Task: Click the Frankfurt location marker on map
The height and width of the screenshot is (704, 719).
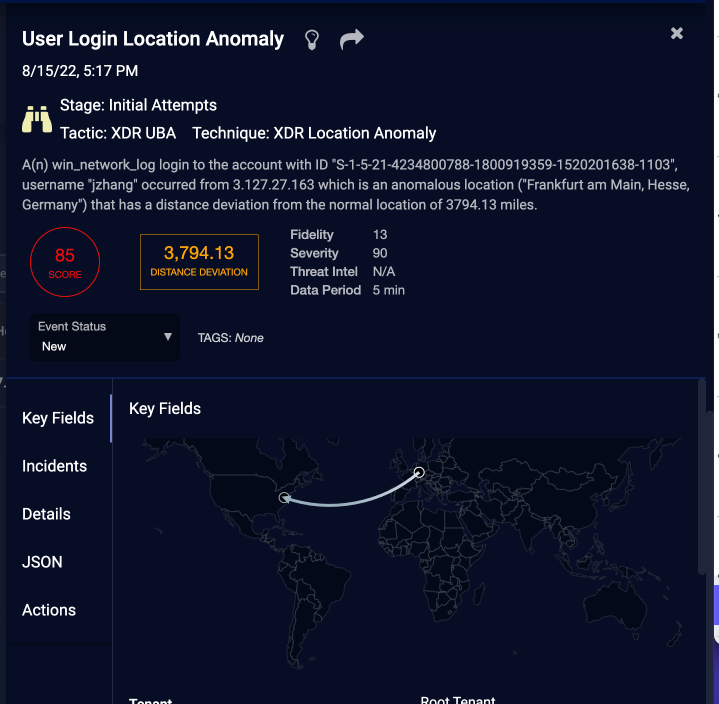Action: (419, 472)
